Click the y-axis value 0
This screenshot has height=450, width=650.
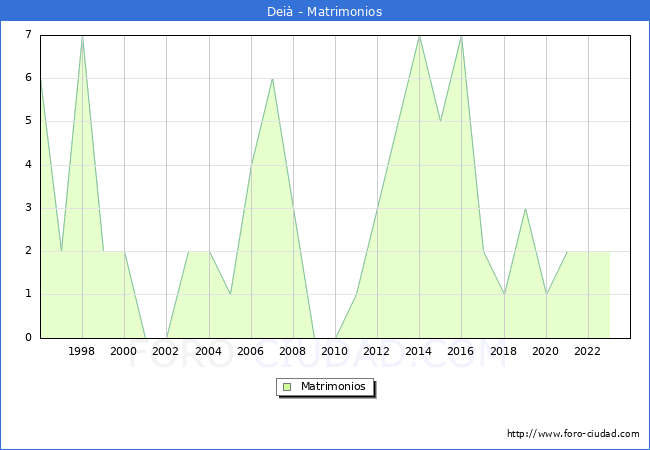coord(28,337)
